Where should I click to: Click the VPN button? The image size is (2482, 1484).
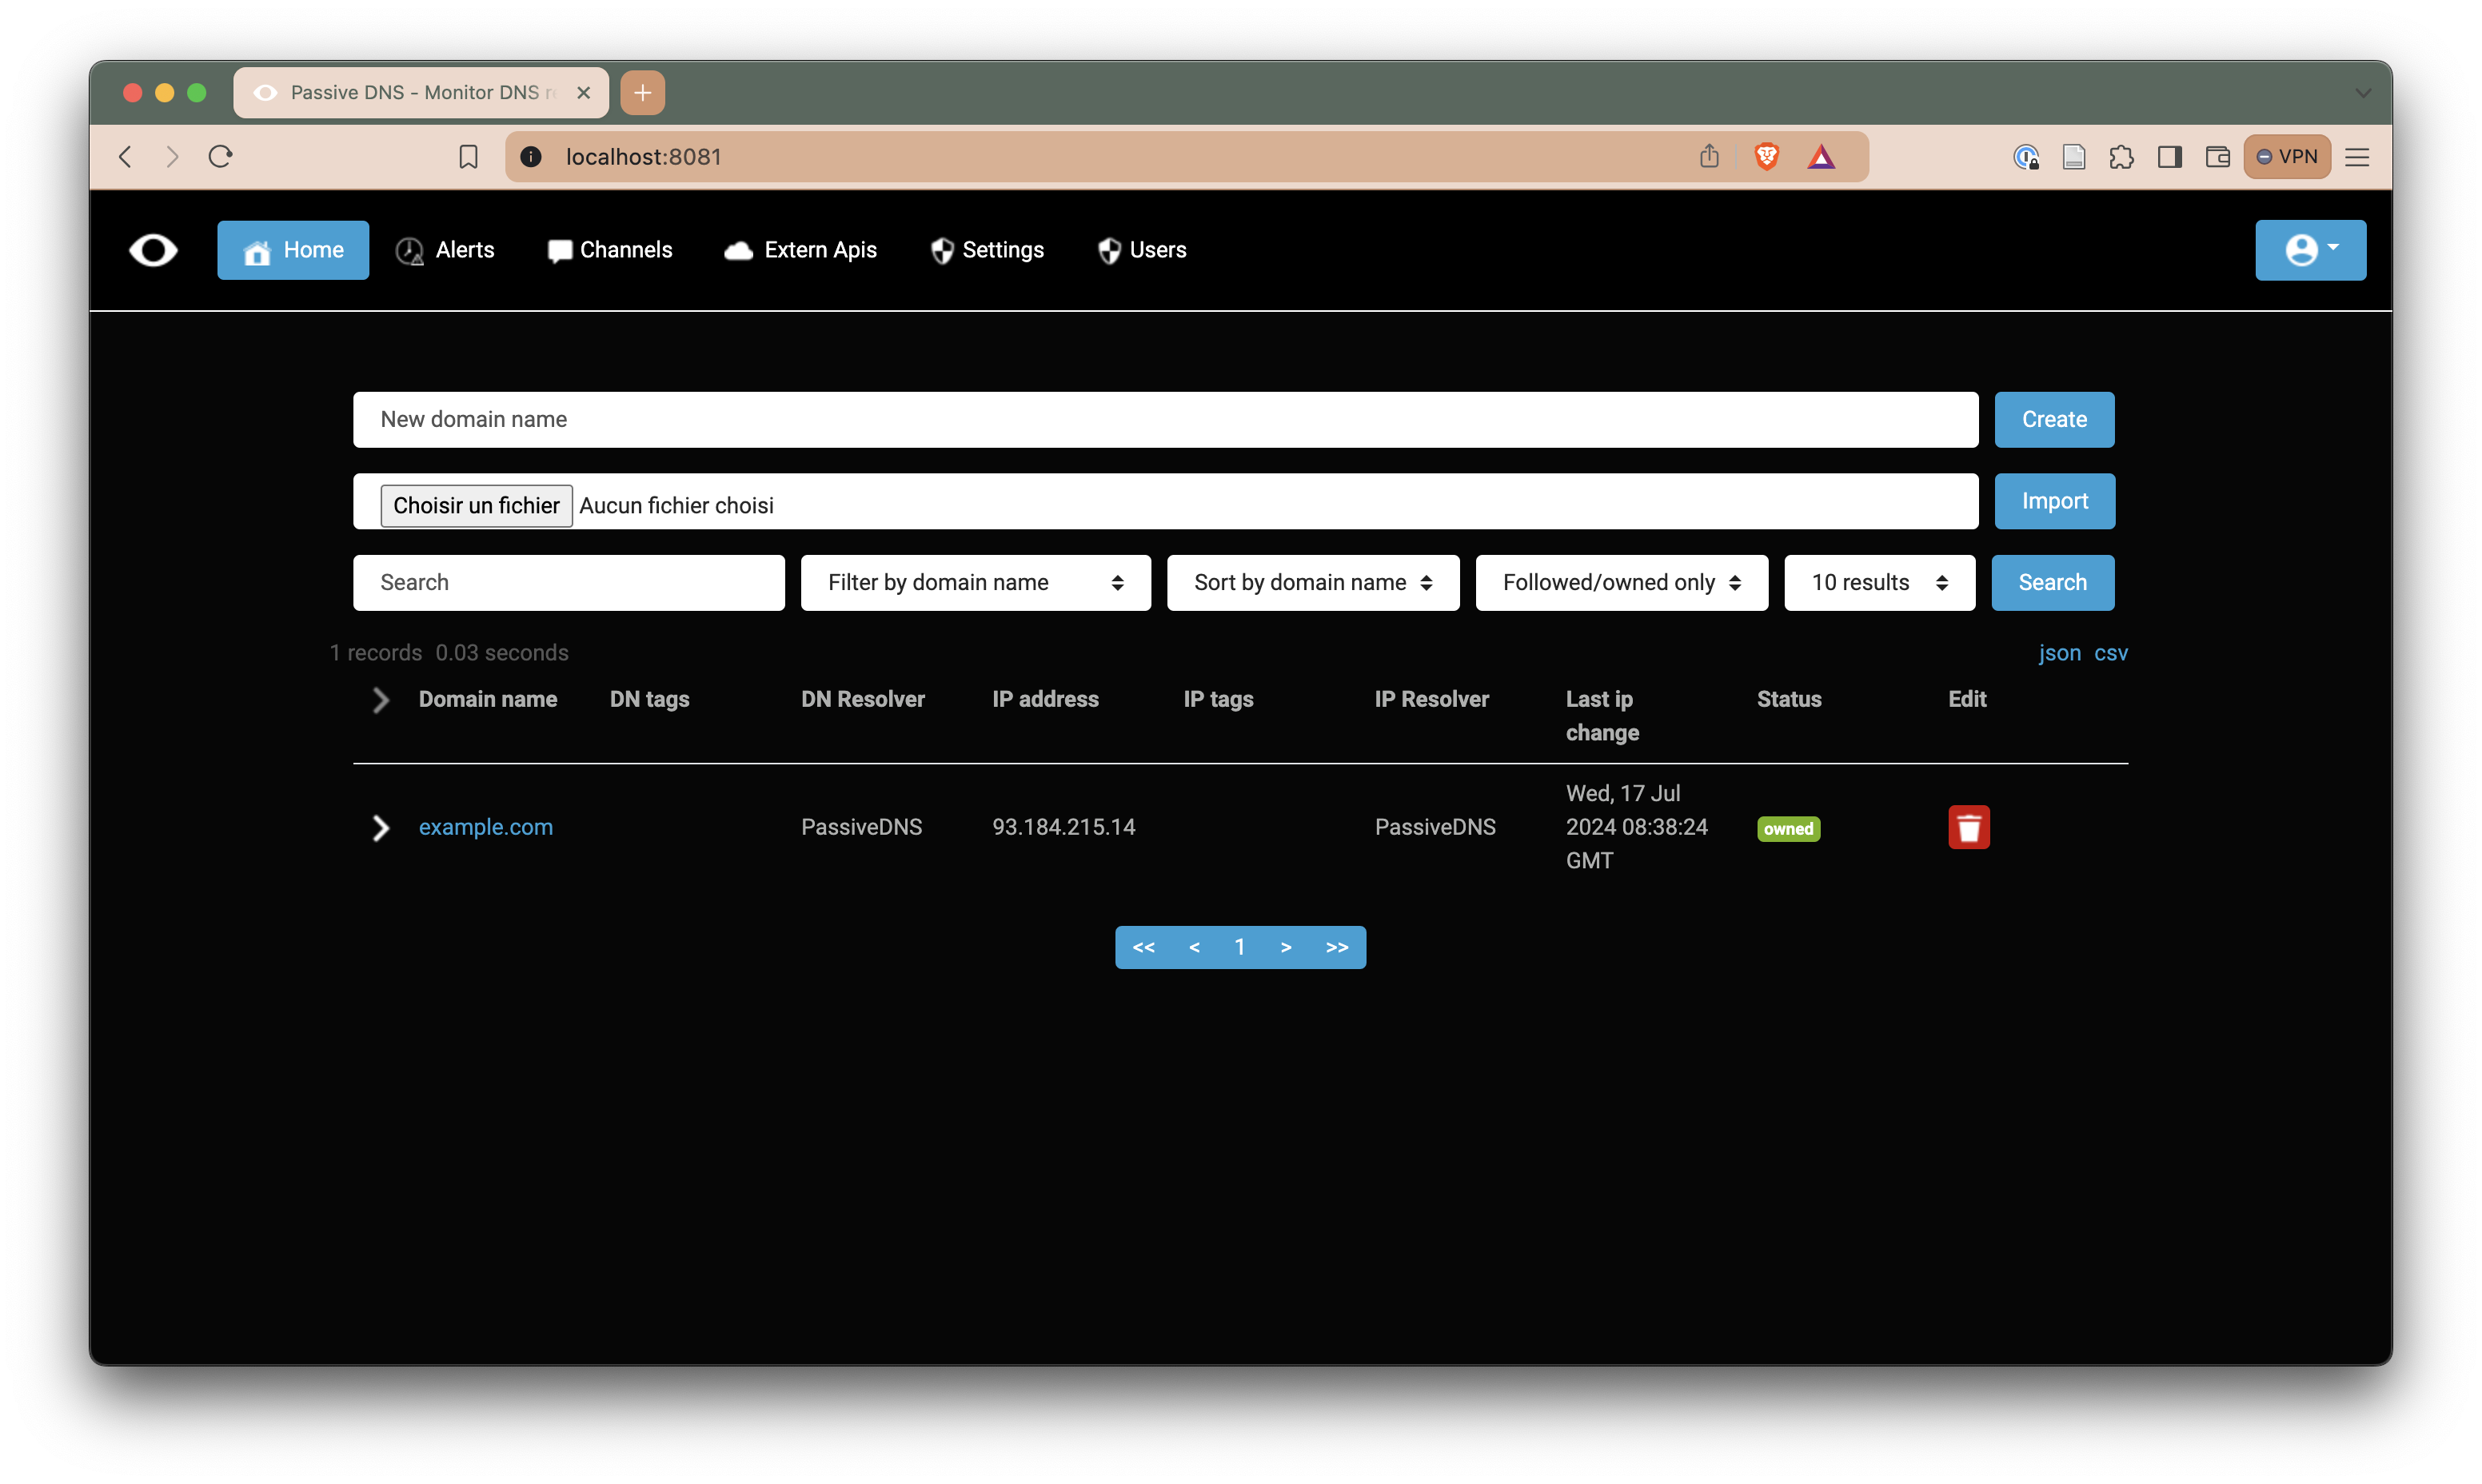2287,157
